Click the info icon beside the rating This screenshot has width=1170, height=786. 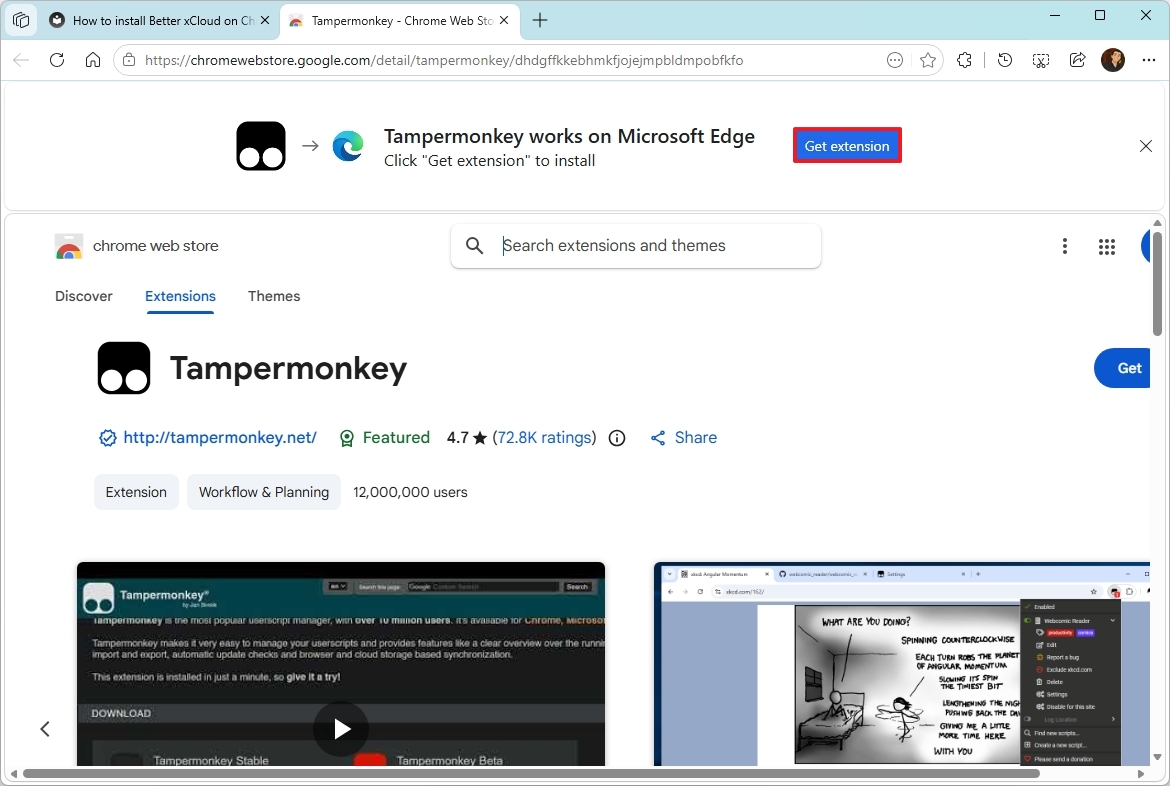pyautogui.click(x=617, y=438)
